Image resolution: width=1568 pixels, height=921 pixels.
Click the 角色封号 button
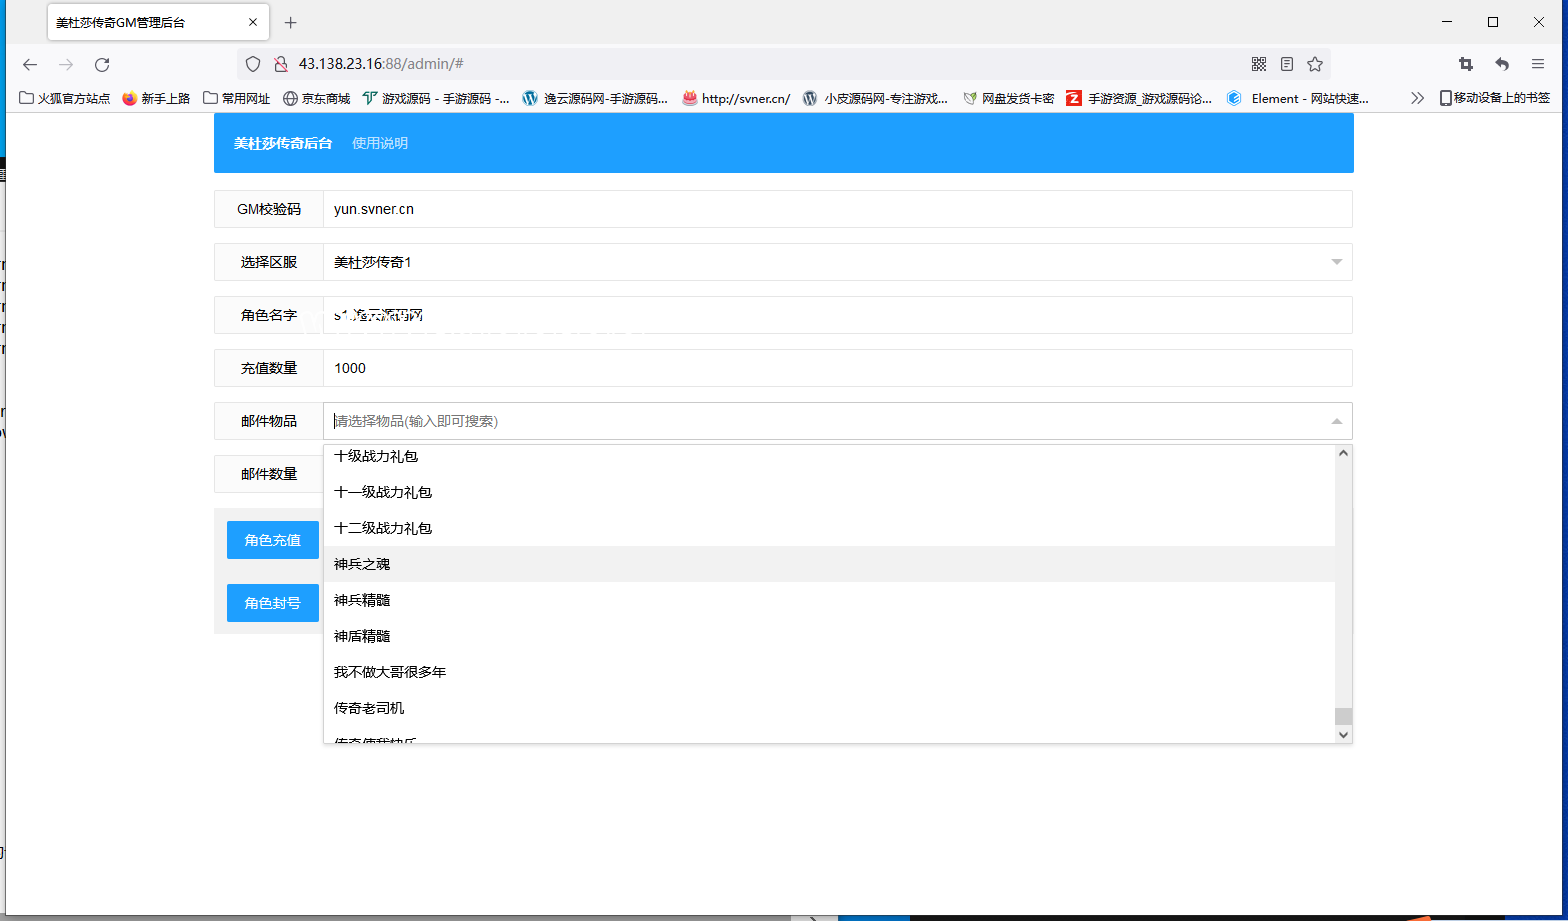click(273, 603)
